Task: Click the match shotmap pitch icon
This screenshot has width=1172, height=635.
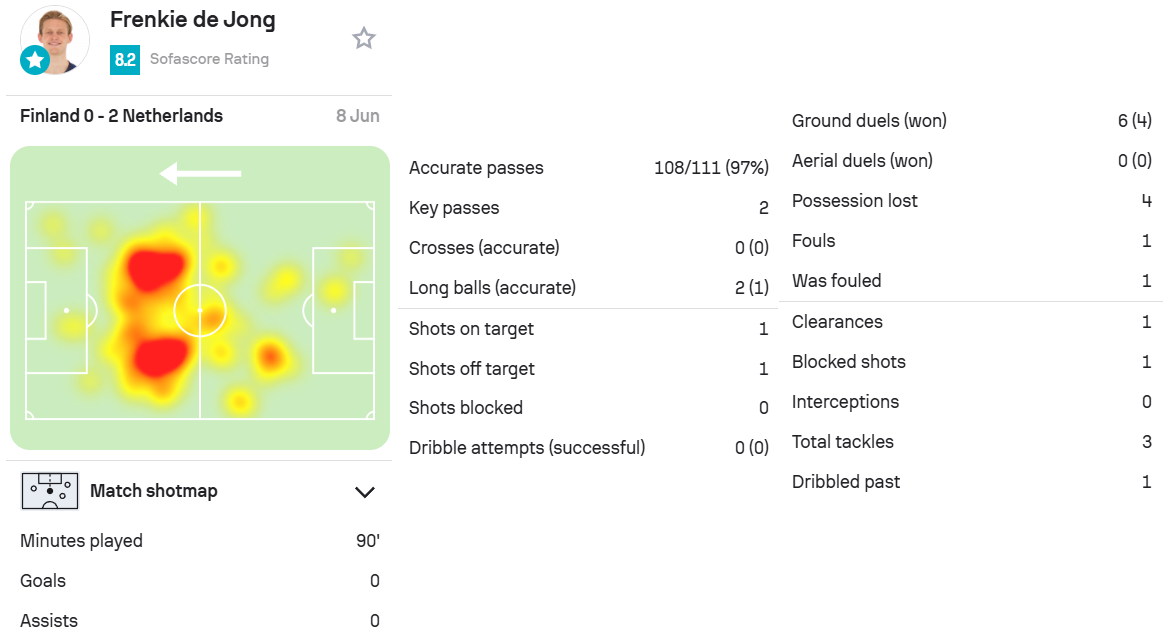Action: click(50, 491)
